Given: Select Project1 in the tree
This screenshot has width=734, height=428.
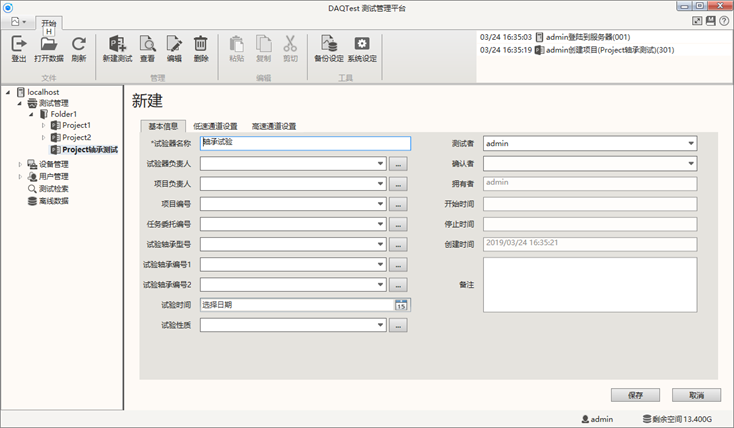Looking at the screenshot, I should 76,126.
